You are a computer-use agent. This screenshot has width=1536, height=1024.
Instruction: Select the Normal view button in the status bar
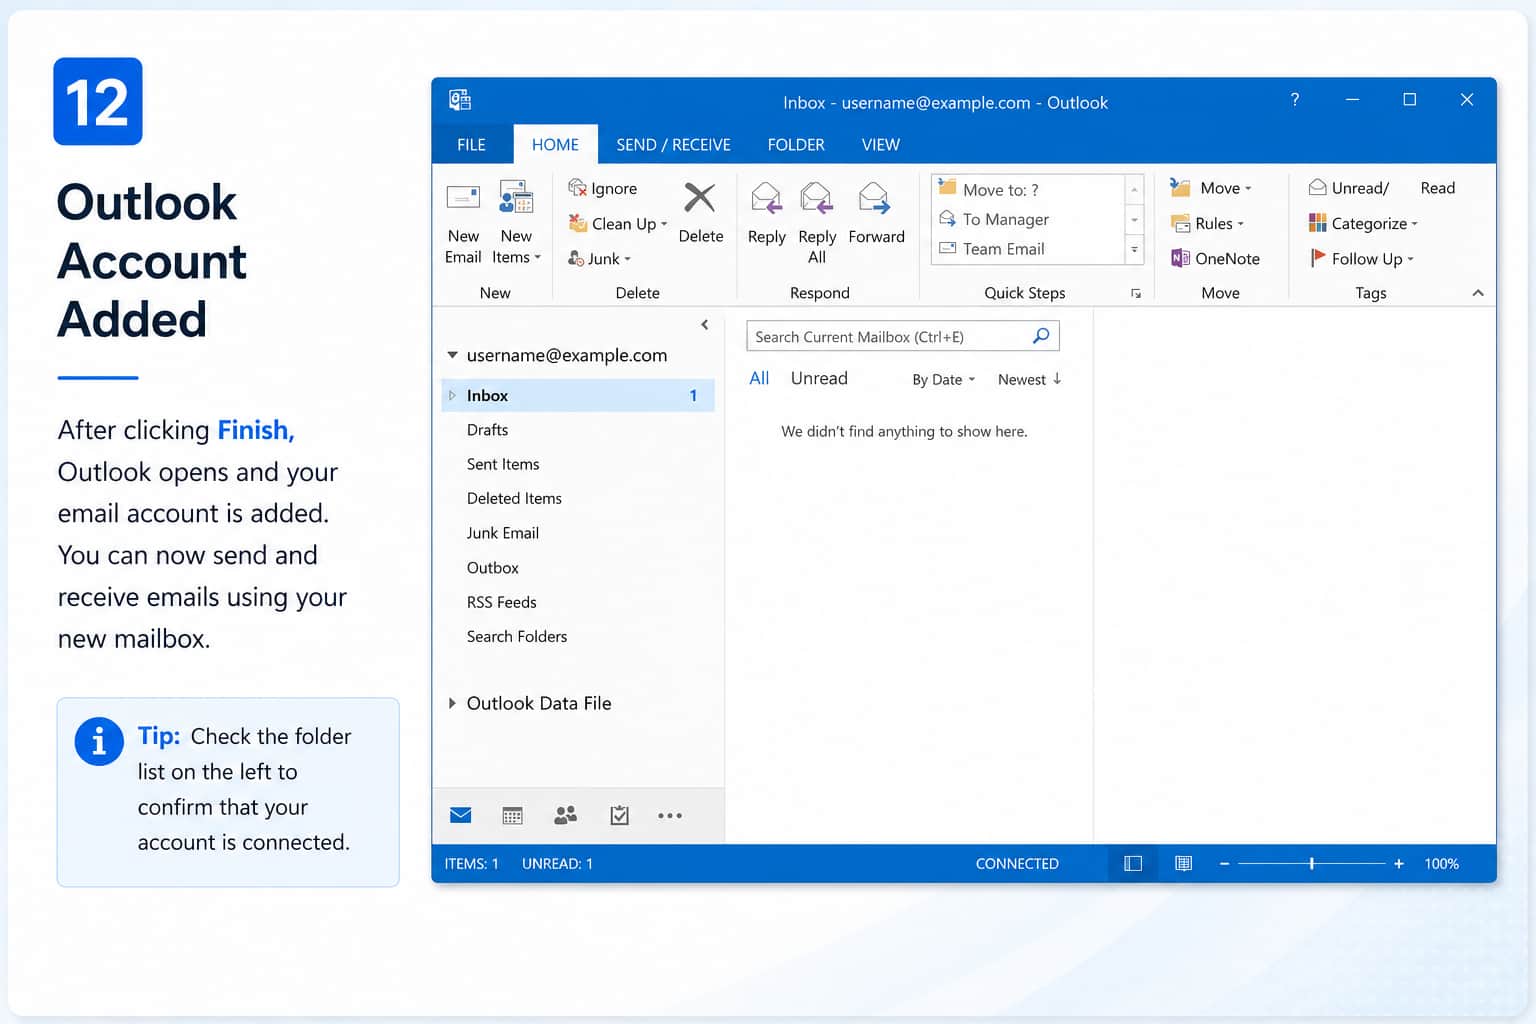(1133, 863)
